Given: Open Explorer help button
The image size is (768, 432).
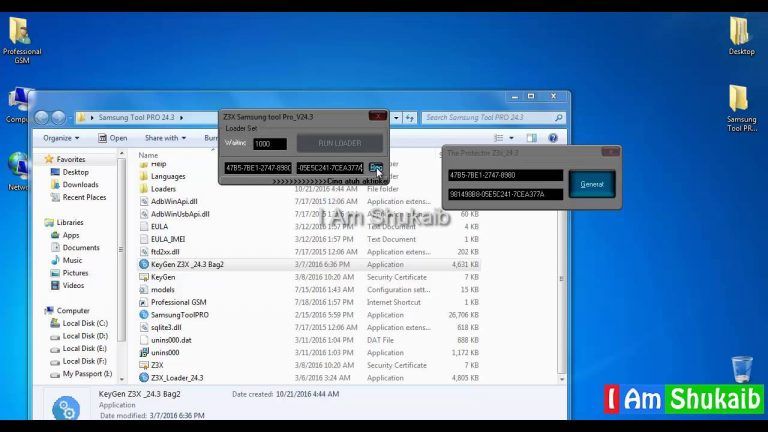Looking at the screenshot, I should (553, 138).
